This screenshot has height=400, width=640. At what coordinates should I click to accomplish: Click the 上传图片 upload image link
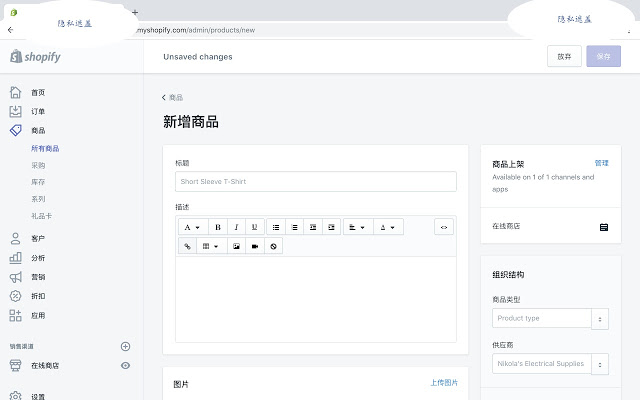[x=444, y=382]
